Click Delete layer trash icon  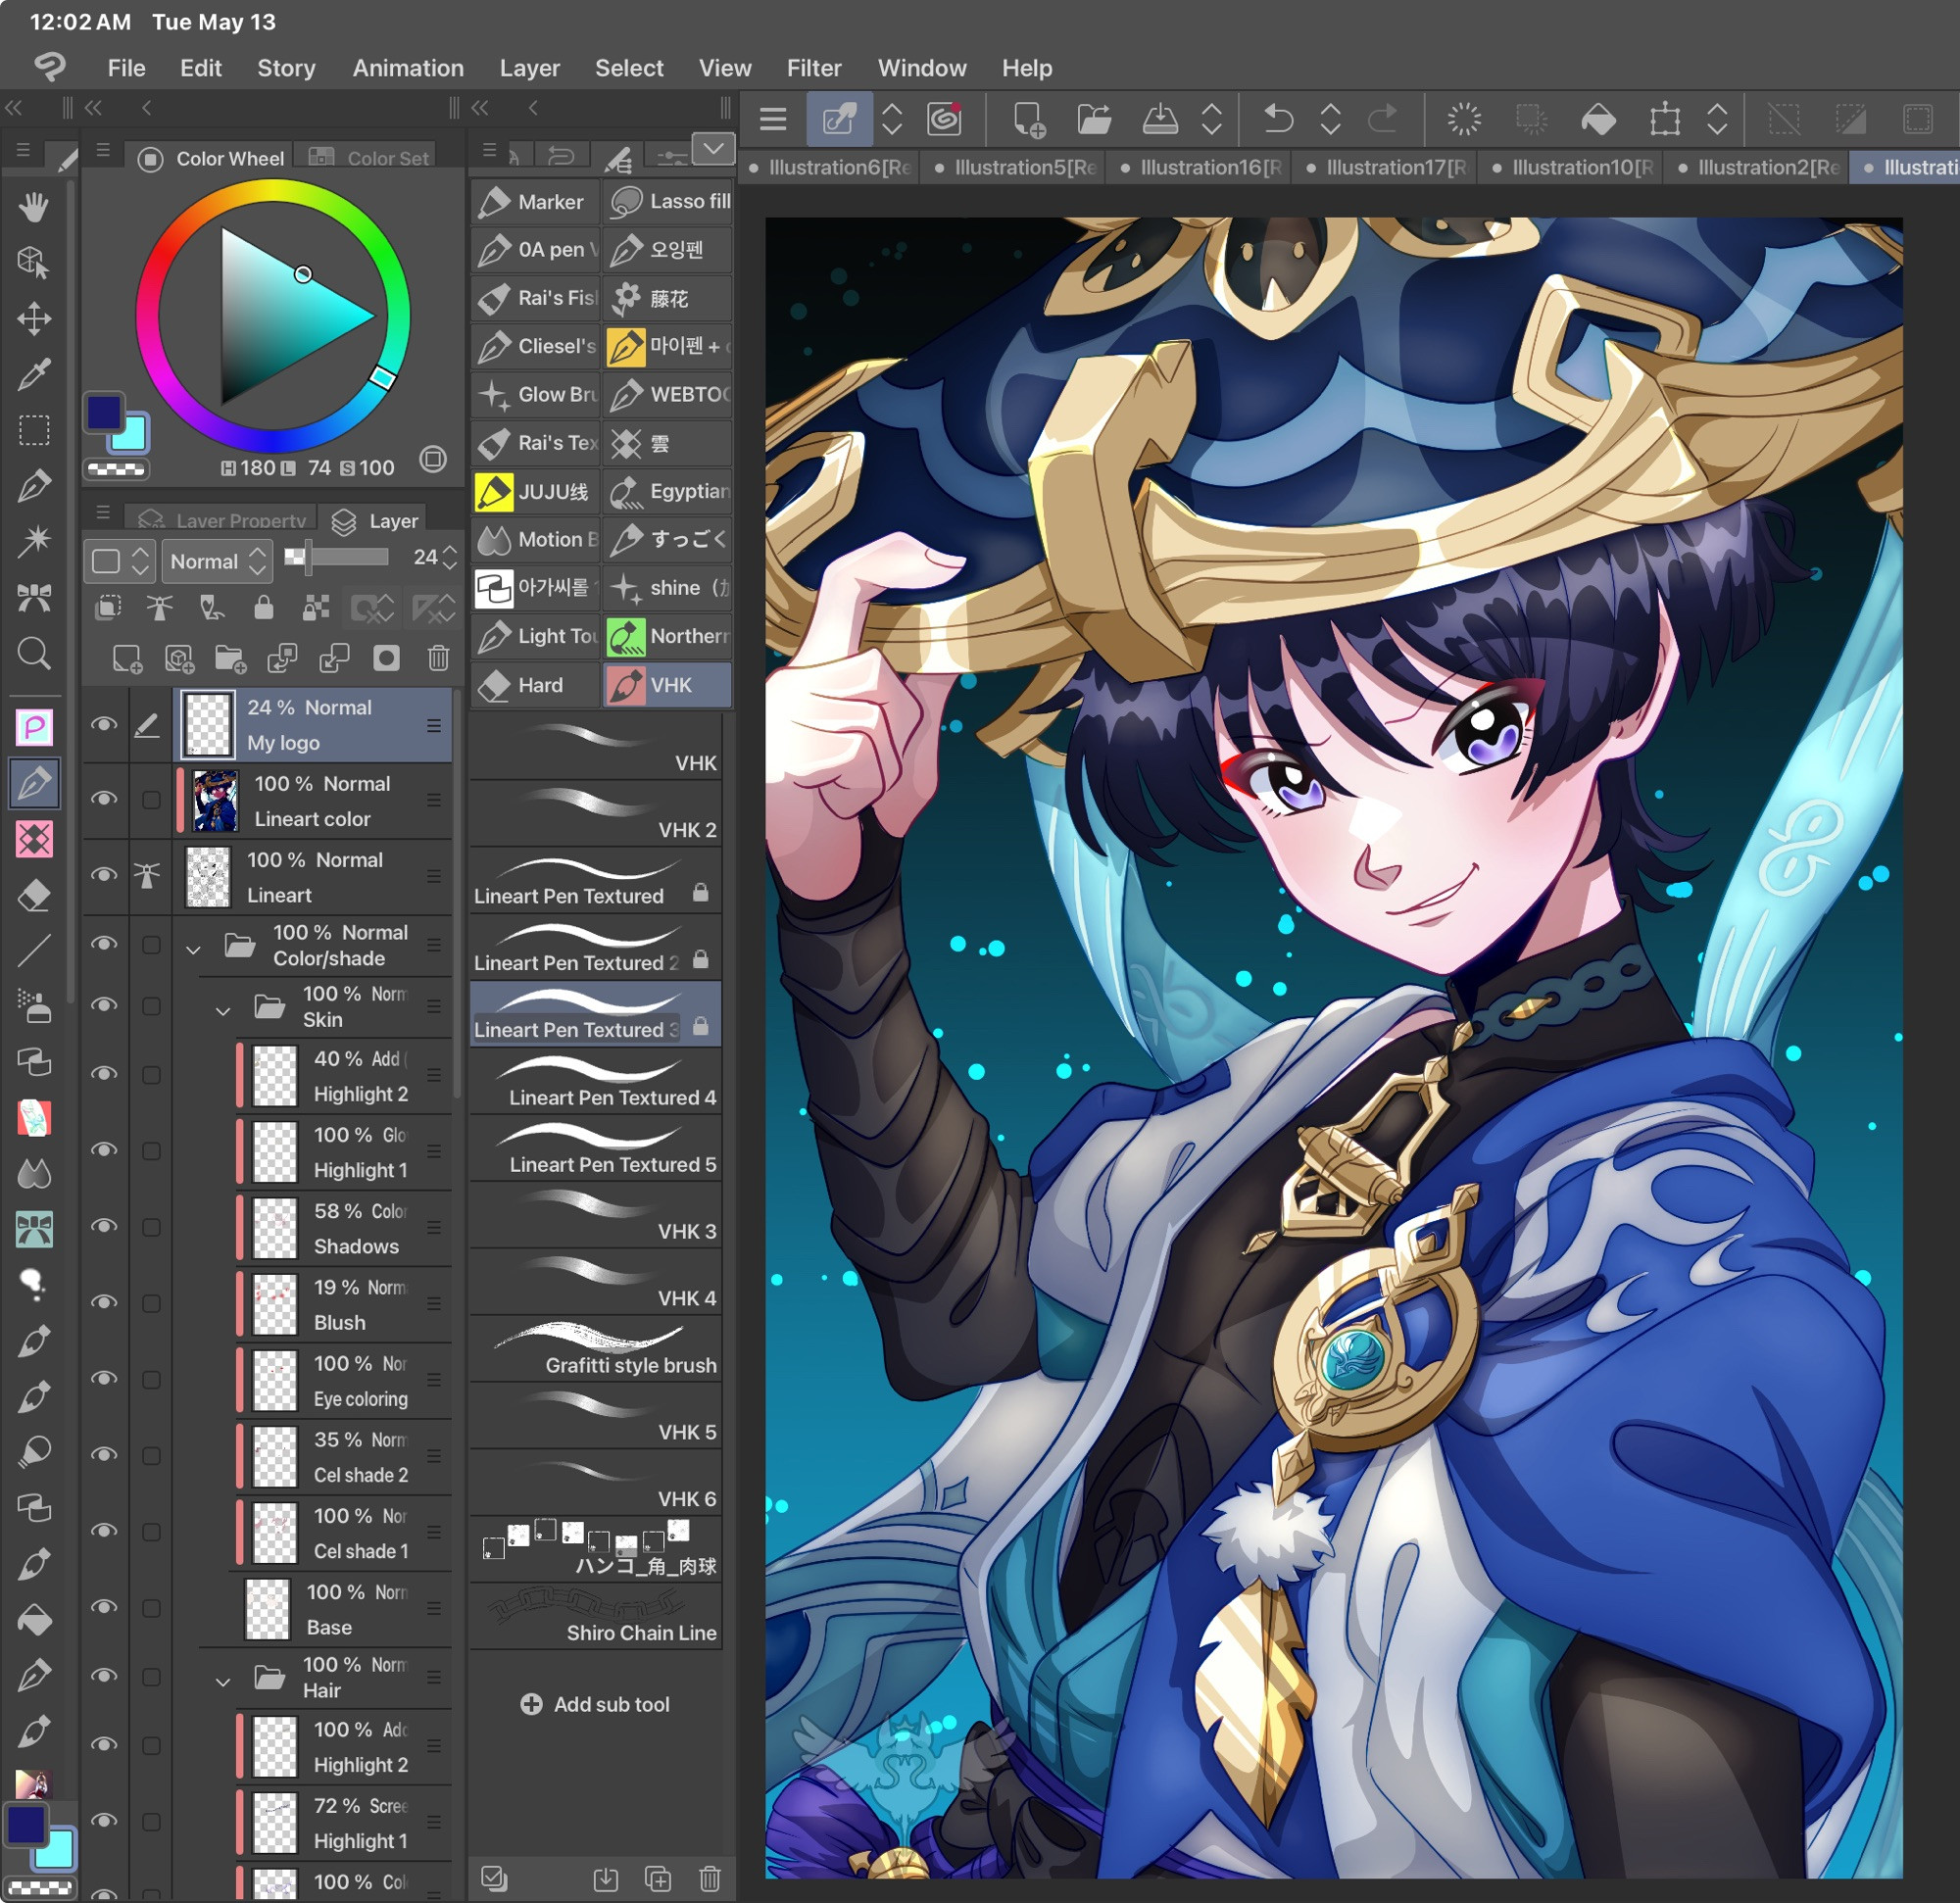pos(438,658)
